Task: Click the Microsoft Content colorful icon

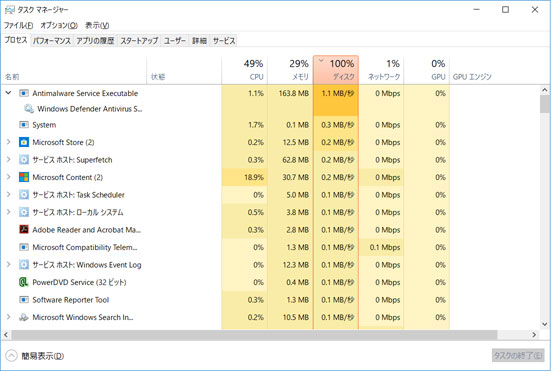Action: 24,177
